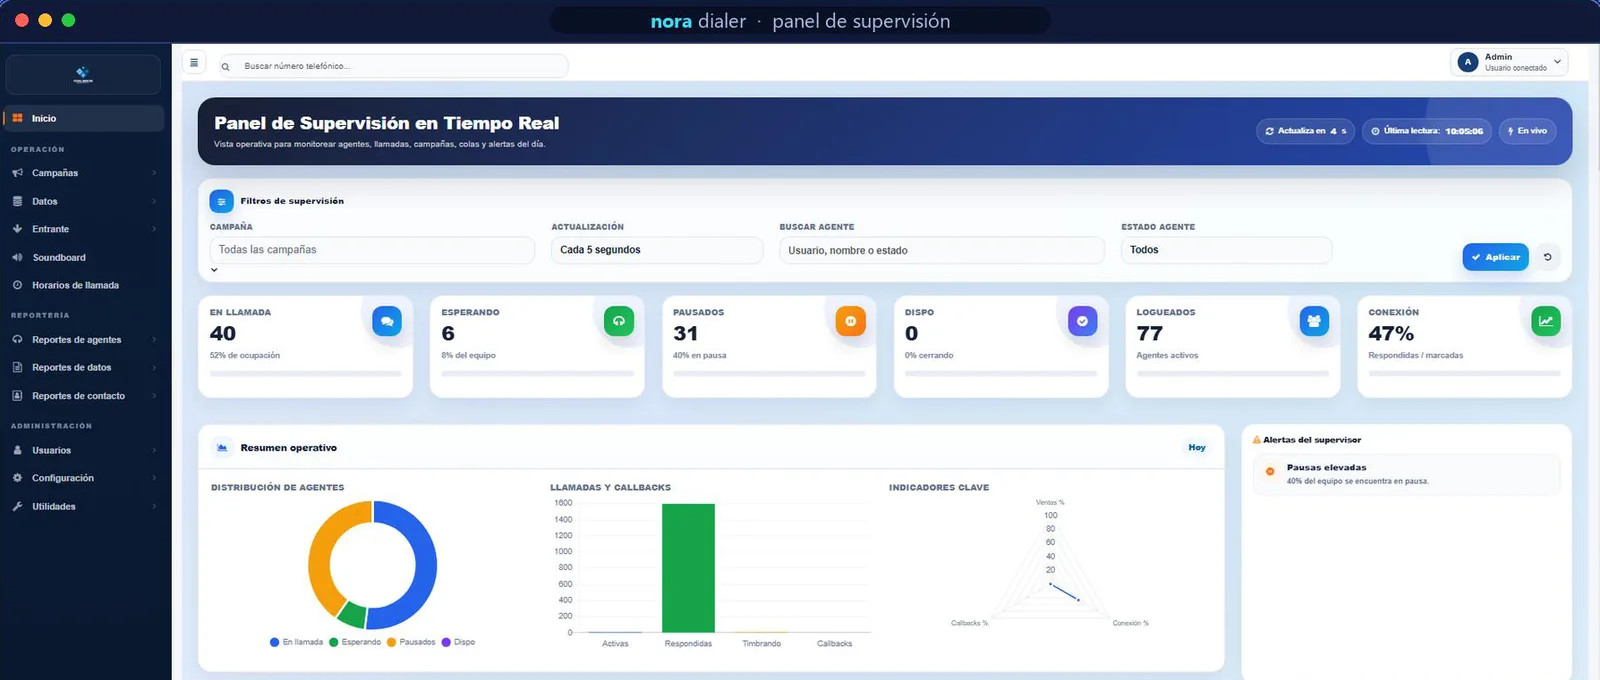The image size is (1600, 680).
Task: Open Soundboard in the sidebar
Action: (84, 258)
